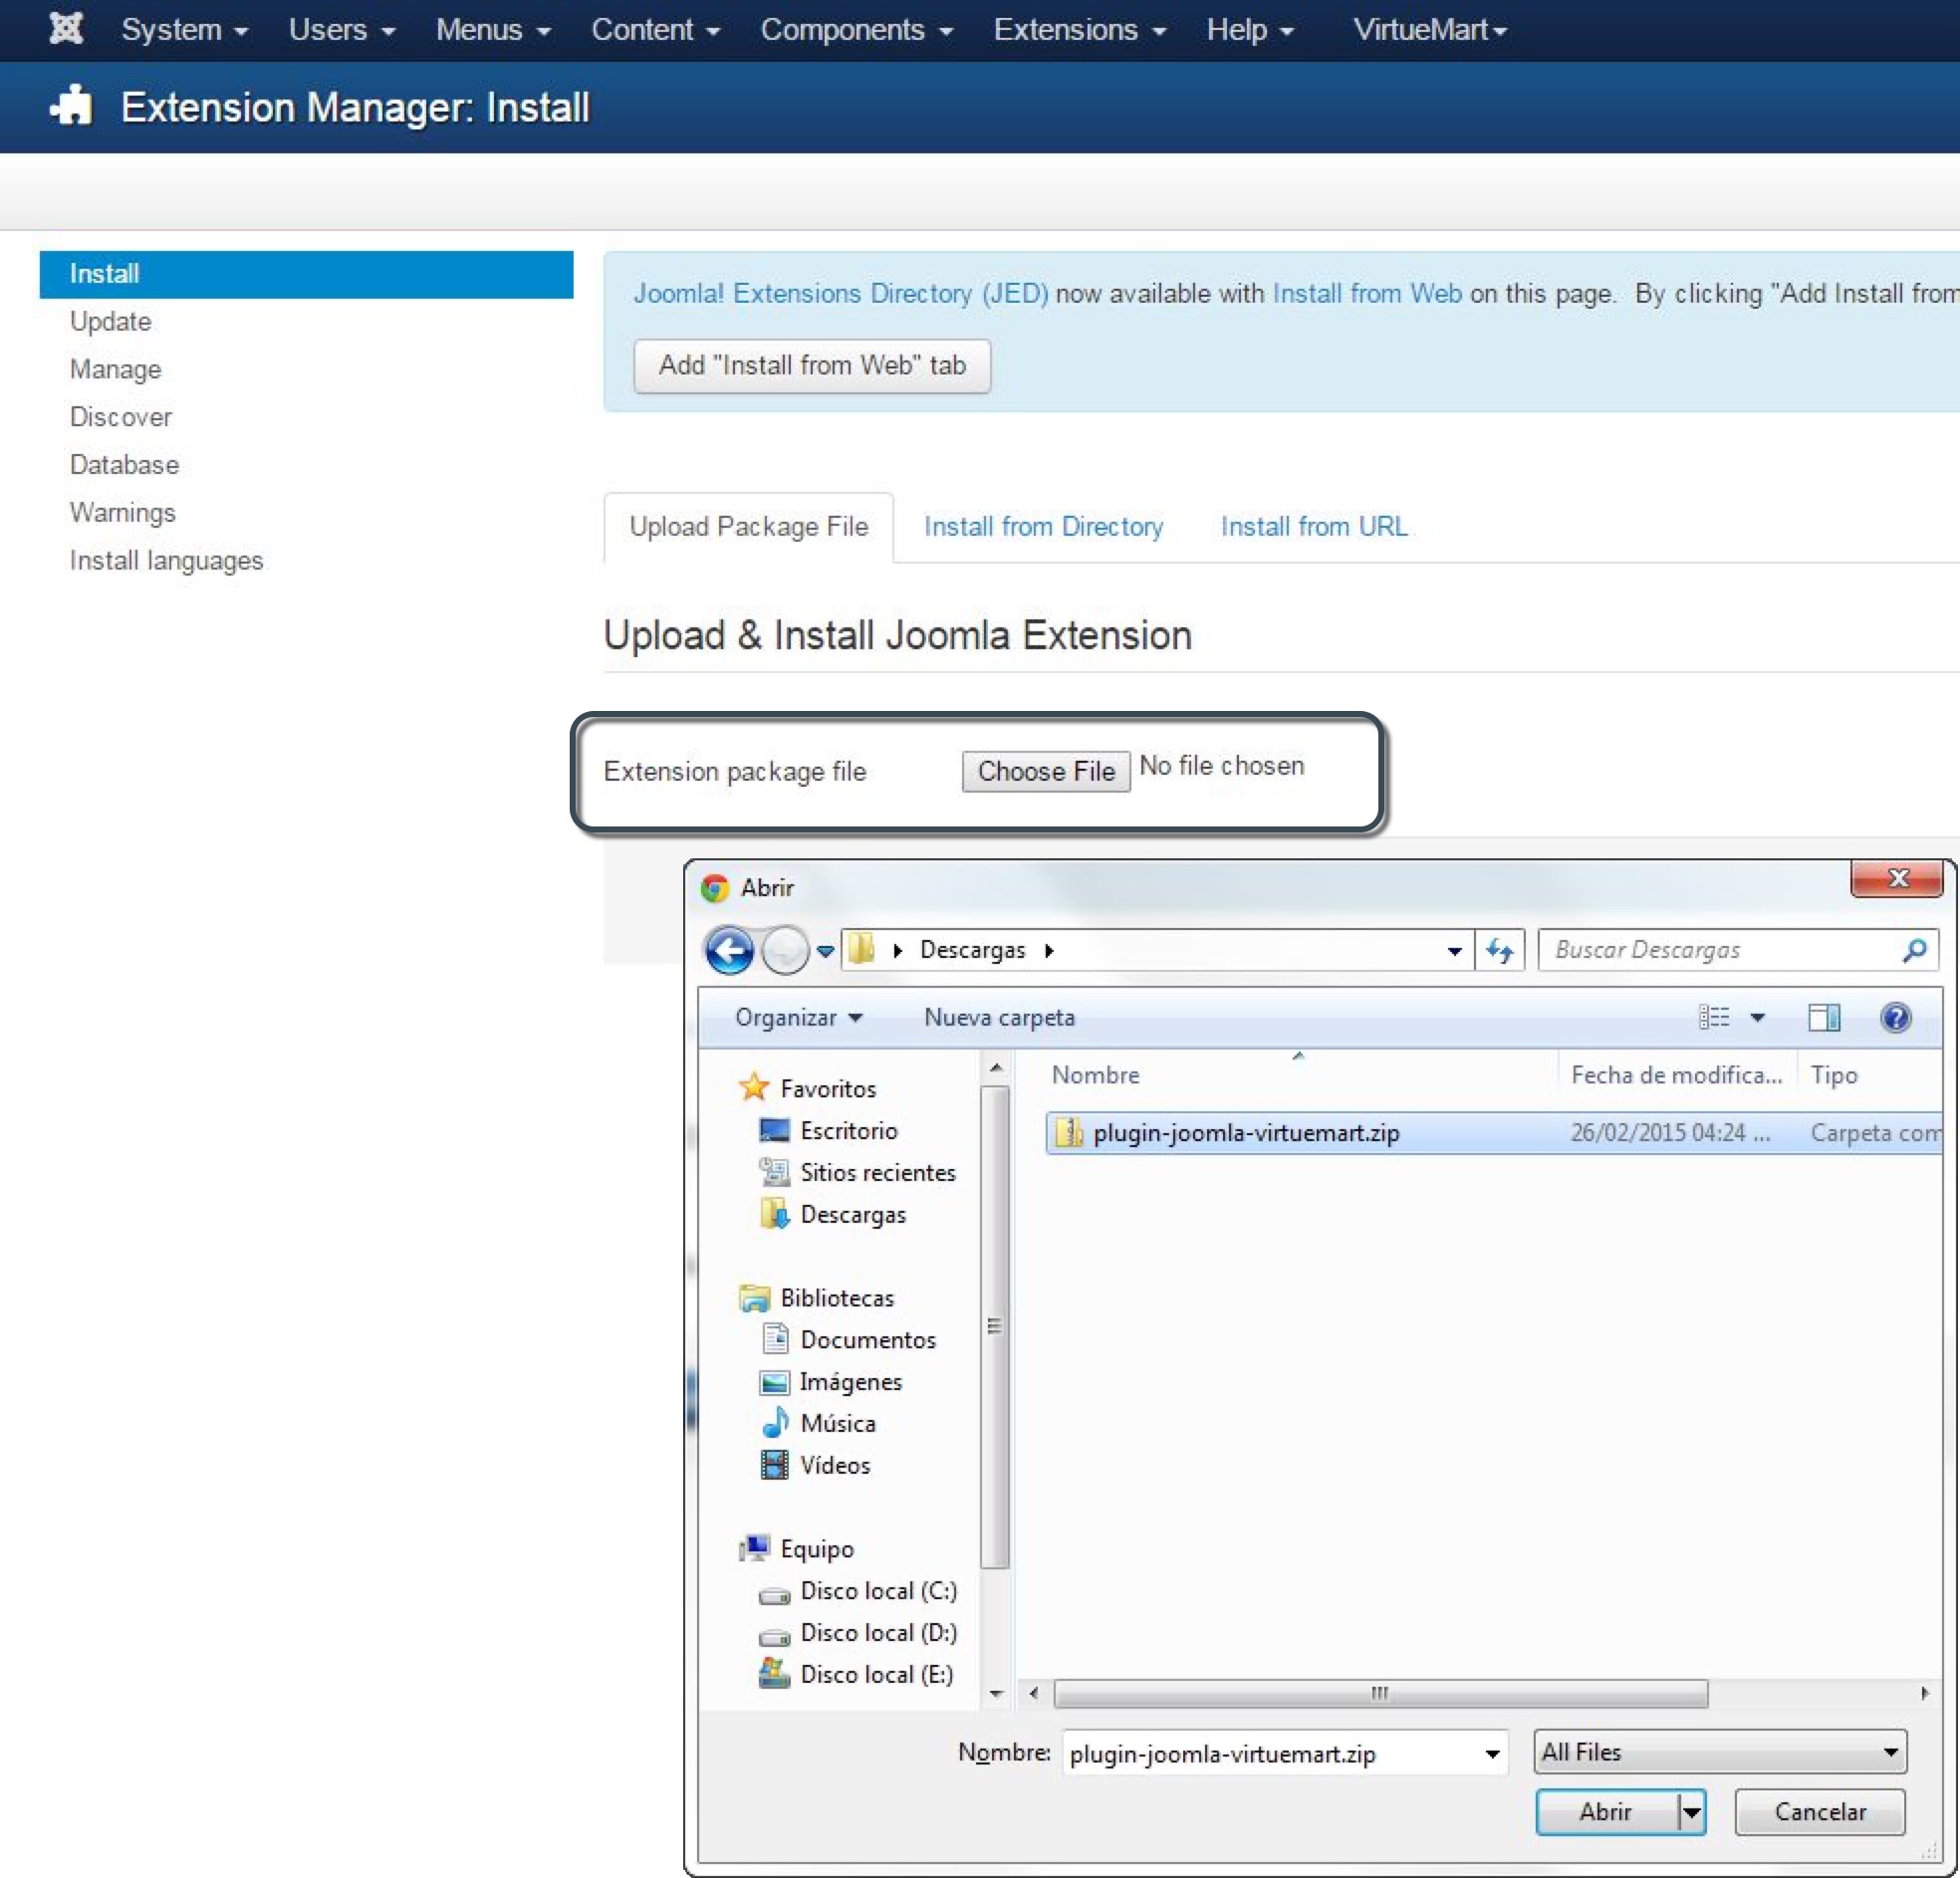Open the Help menu
Image resolution: width=1960 pixels, height=1878 pixels.
tap(1250, 29)
